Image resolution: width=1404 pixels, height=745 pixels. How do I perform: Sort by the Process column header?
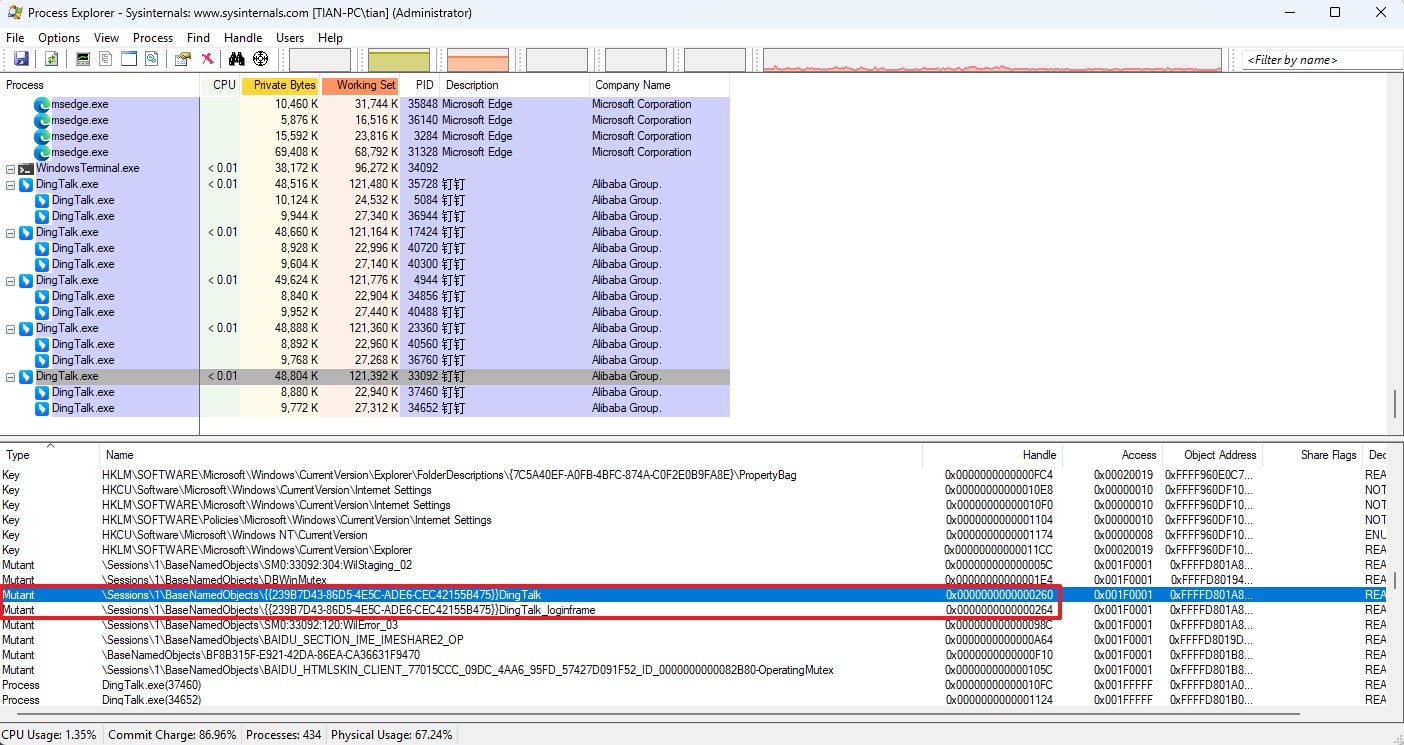100,85
